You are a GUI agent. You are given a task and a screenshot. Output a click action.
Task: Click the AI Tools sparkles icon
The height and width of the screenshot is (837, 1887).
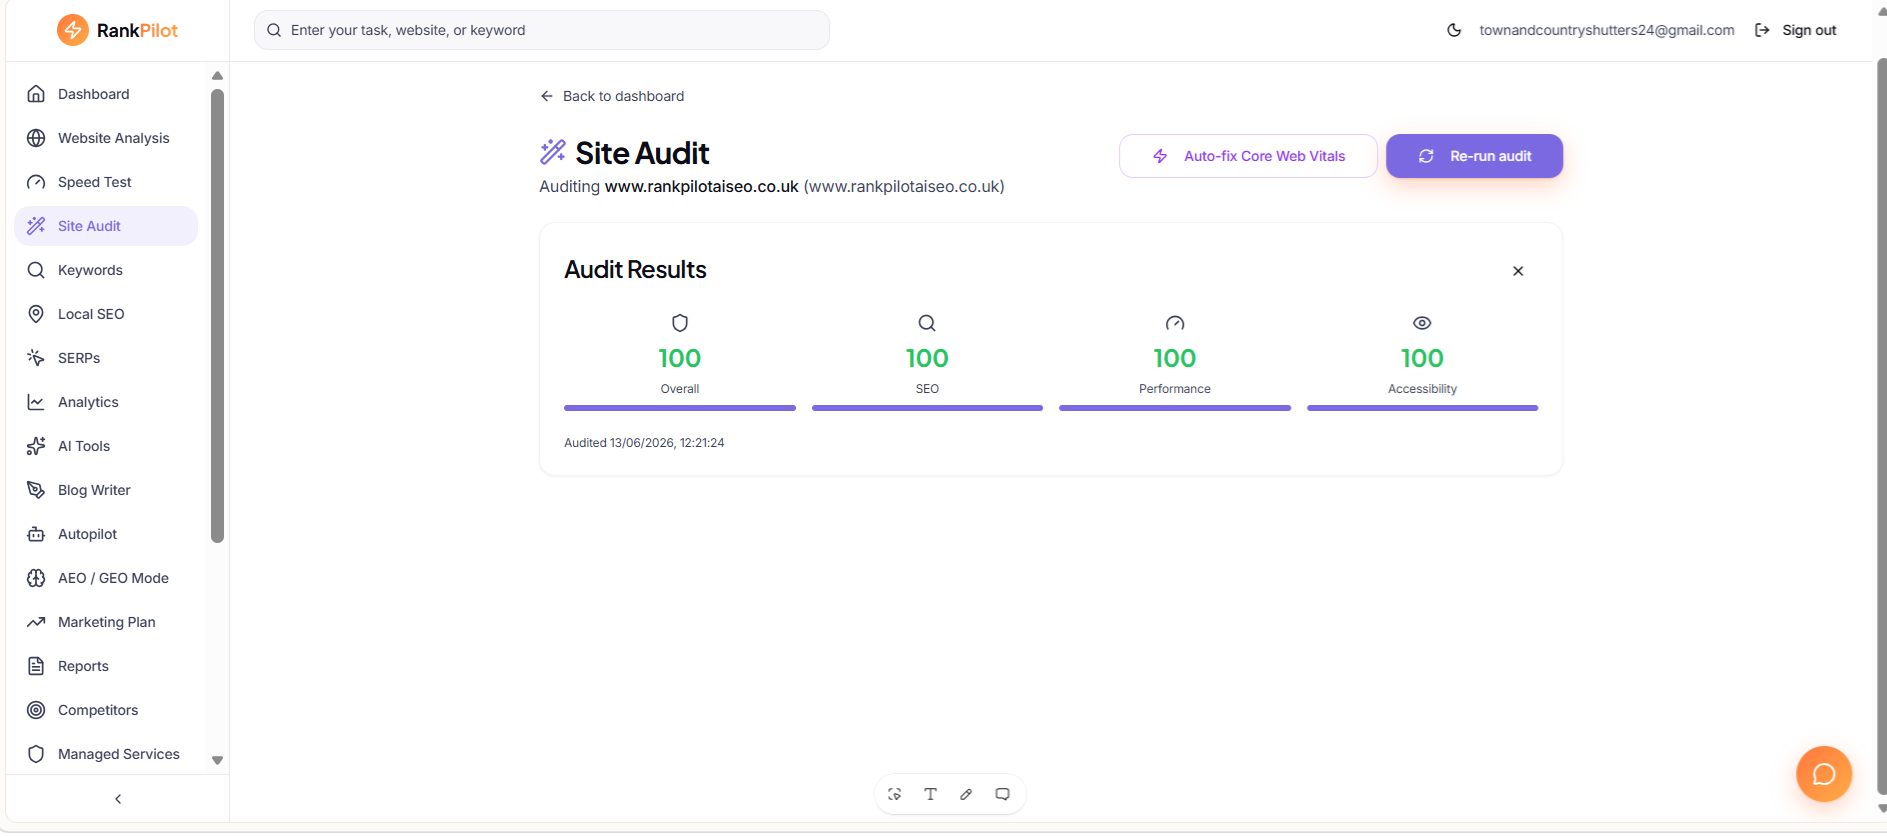[x=36, y=446]
